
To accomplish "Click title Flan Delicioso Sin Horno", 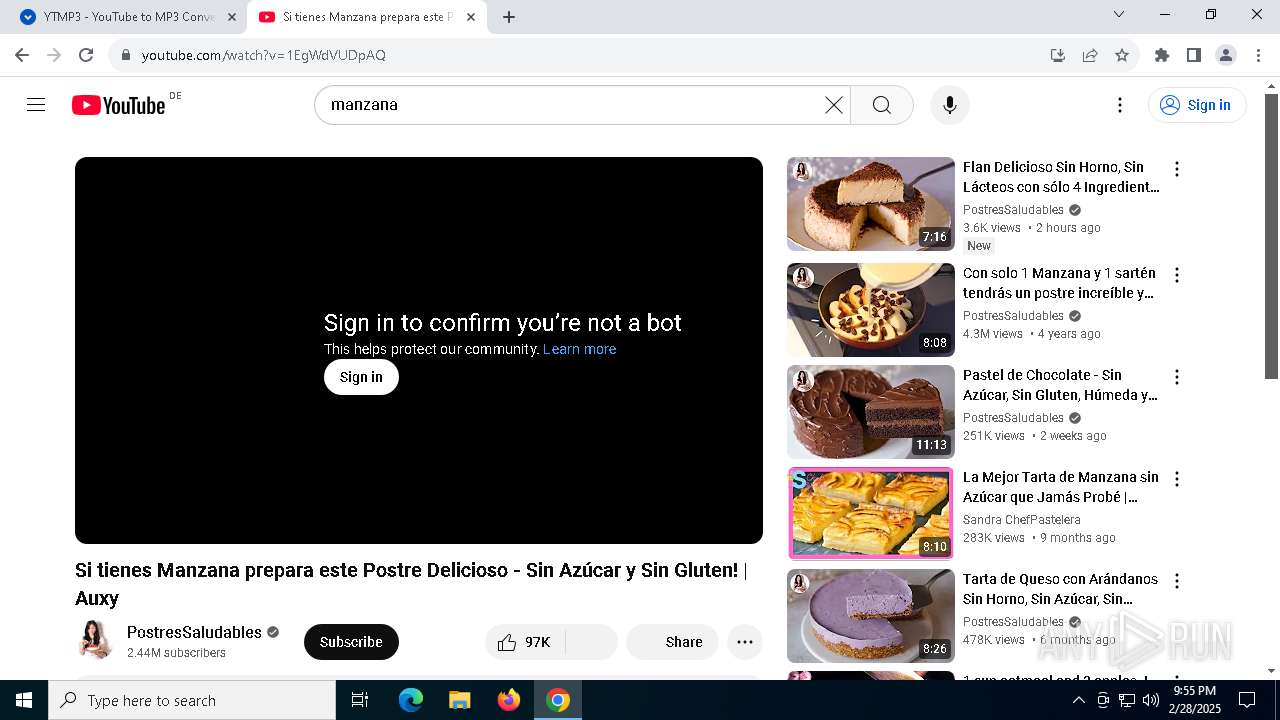I will coord(1061,177).
